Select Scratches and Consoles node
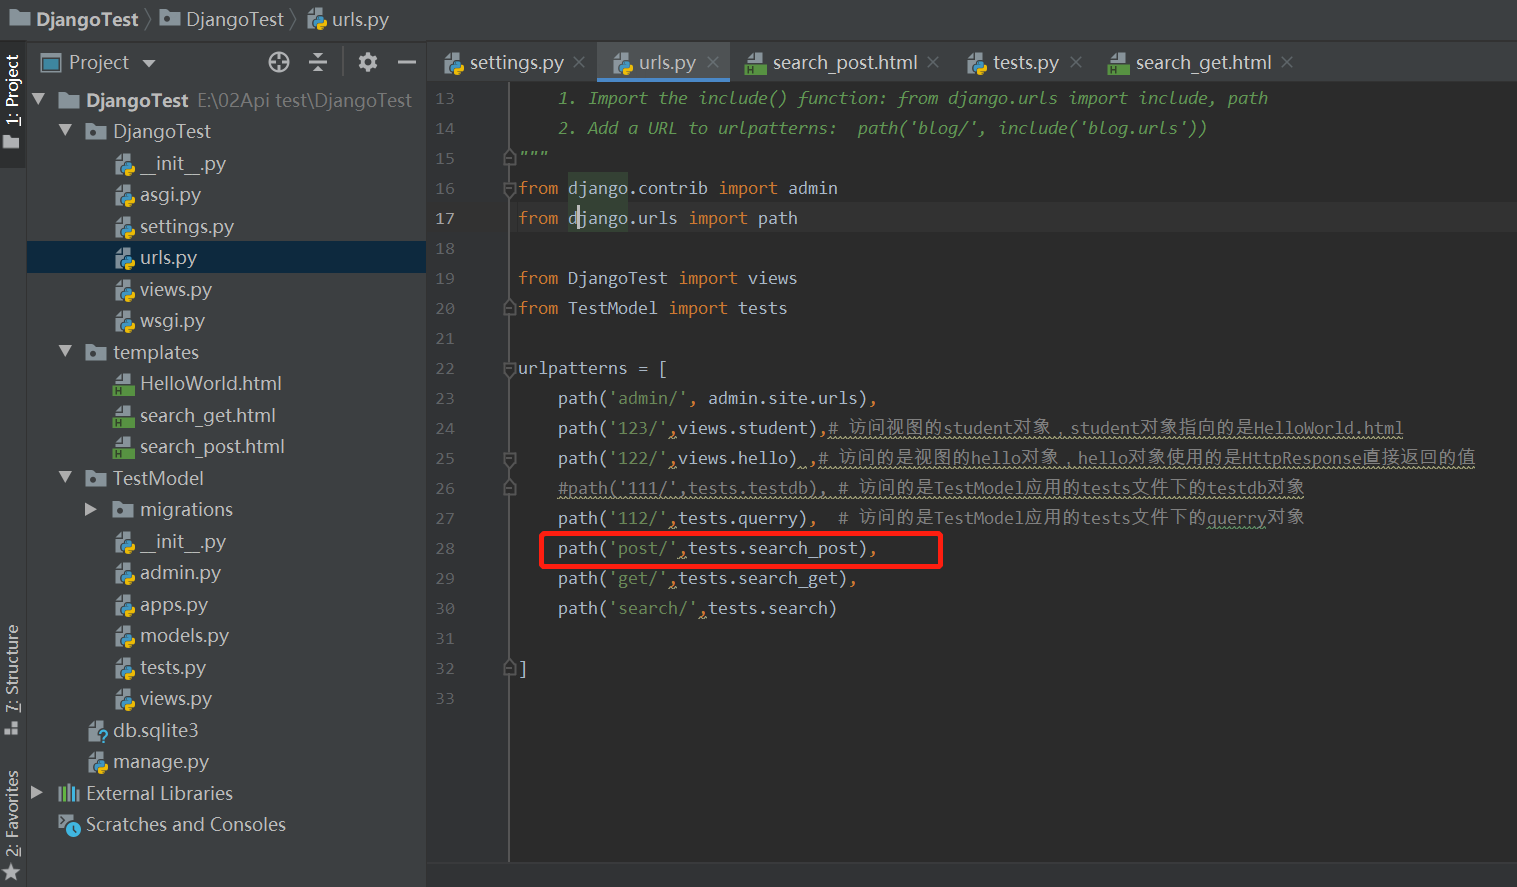 point(185,824)
